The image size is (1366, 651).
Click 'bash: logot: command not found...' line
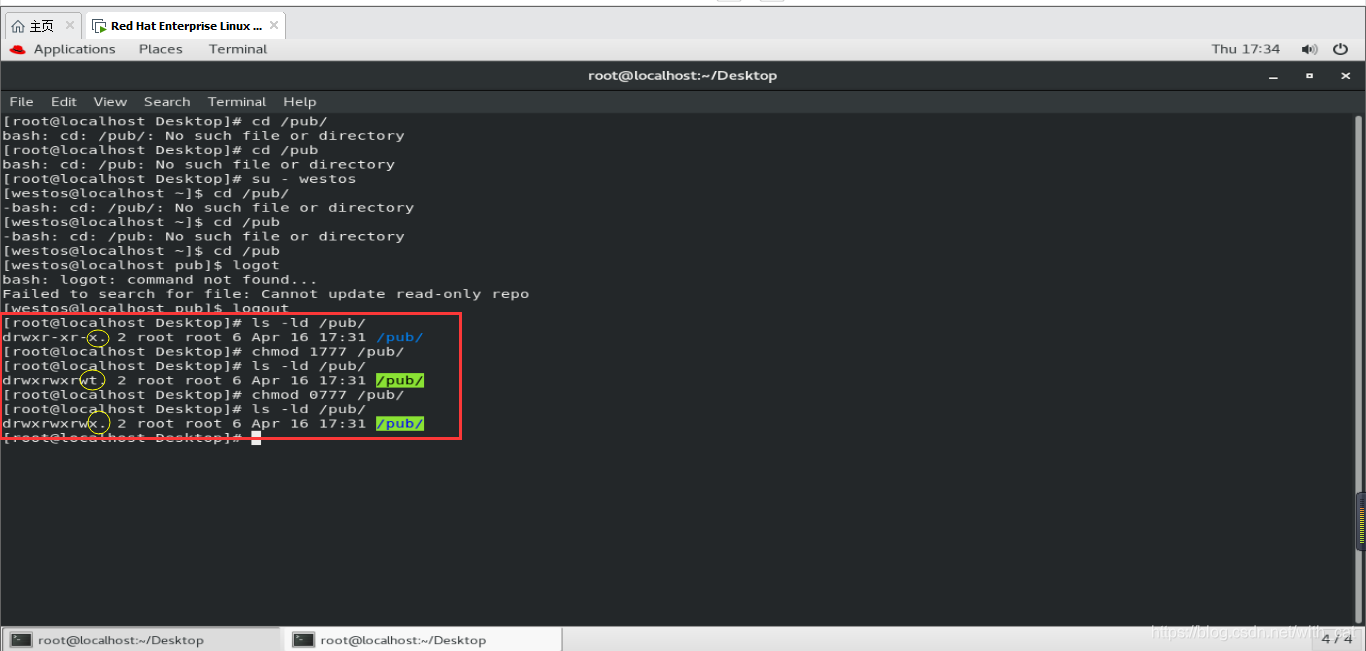point(160,280)
